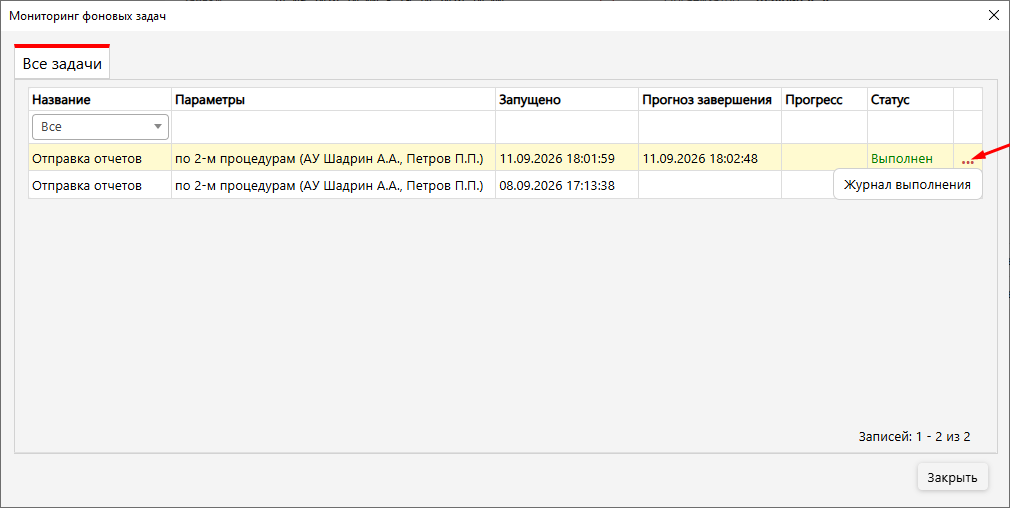Click parameters cell of the 11.09.2026 row

333,158
